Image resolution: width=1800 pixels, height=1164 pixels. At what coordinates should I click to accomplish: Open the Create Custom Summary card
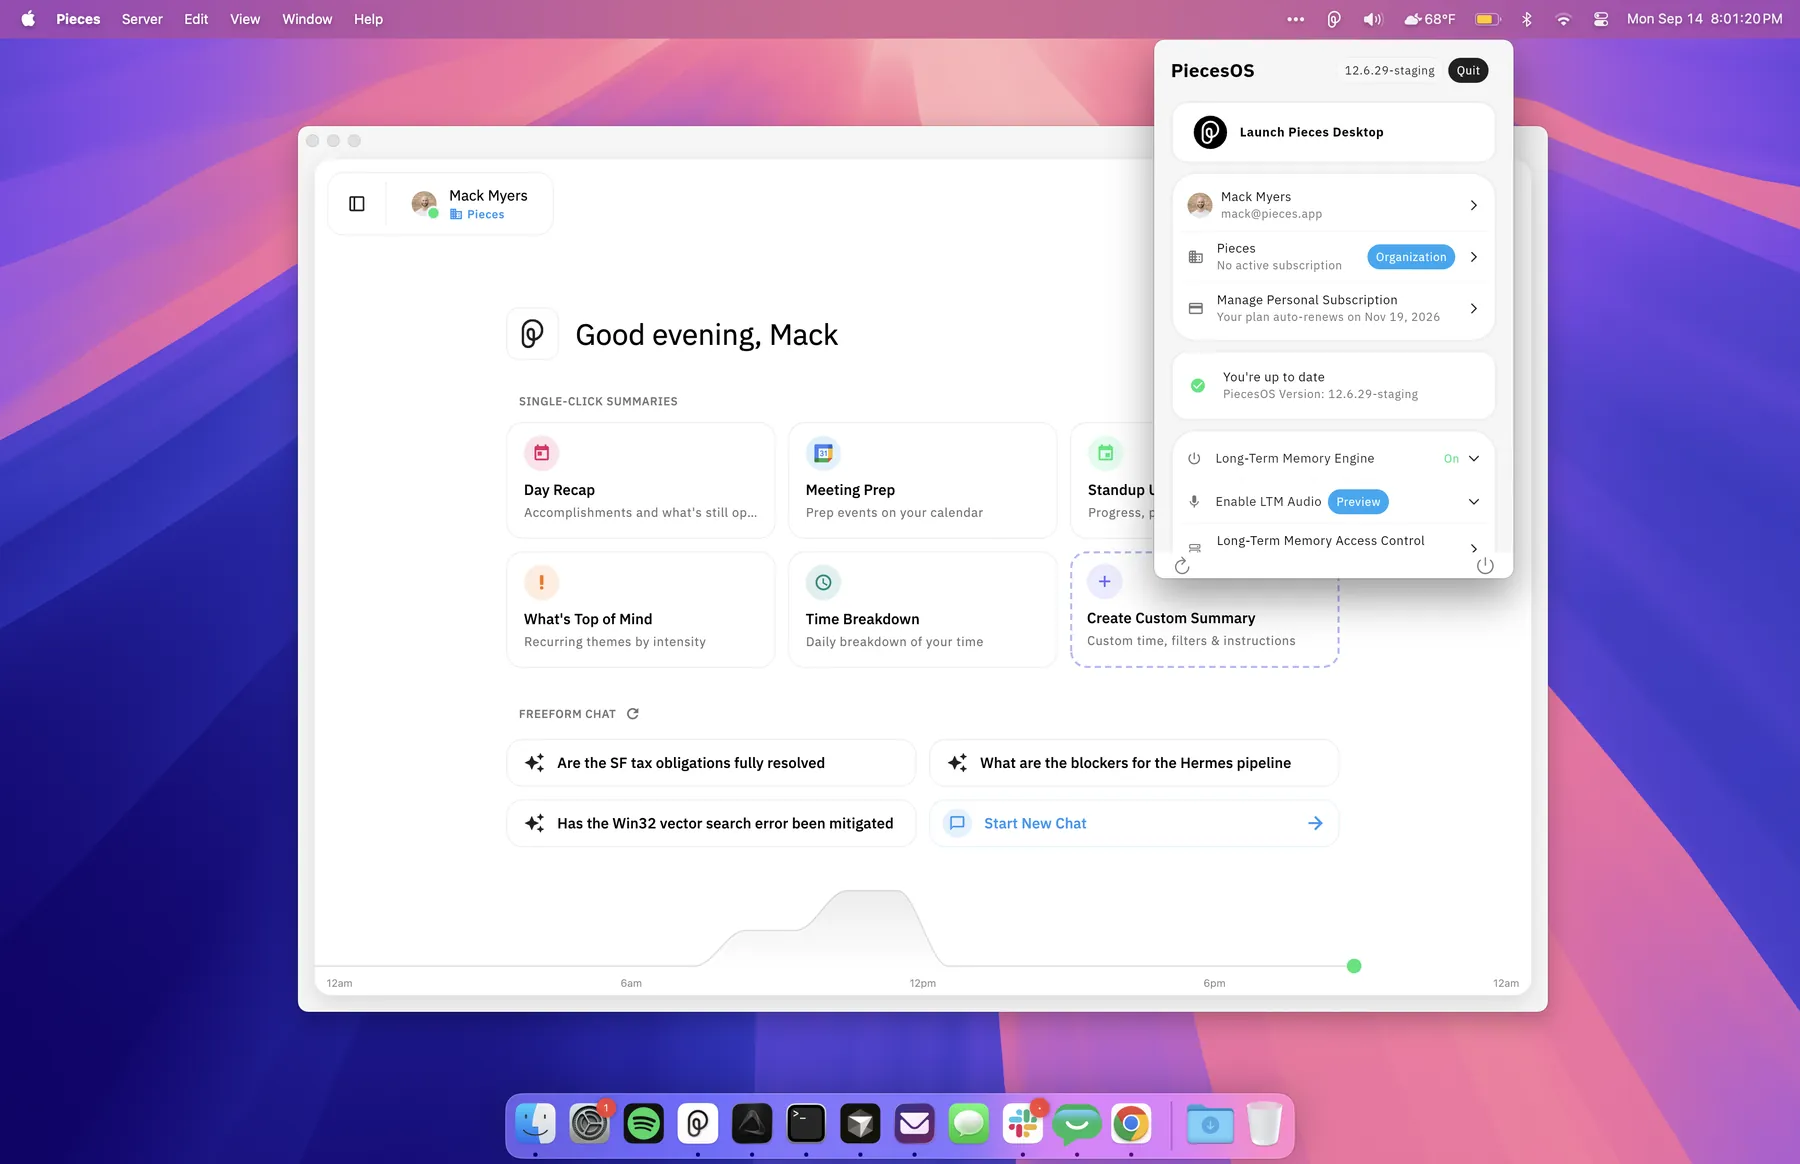coord(1204,609)
